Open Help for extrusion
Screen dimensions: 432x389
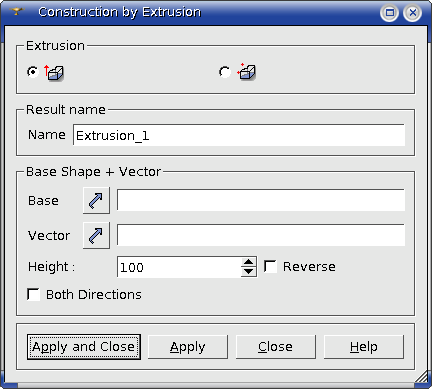[x=364, y=347]
